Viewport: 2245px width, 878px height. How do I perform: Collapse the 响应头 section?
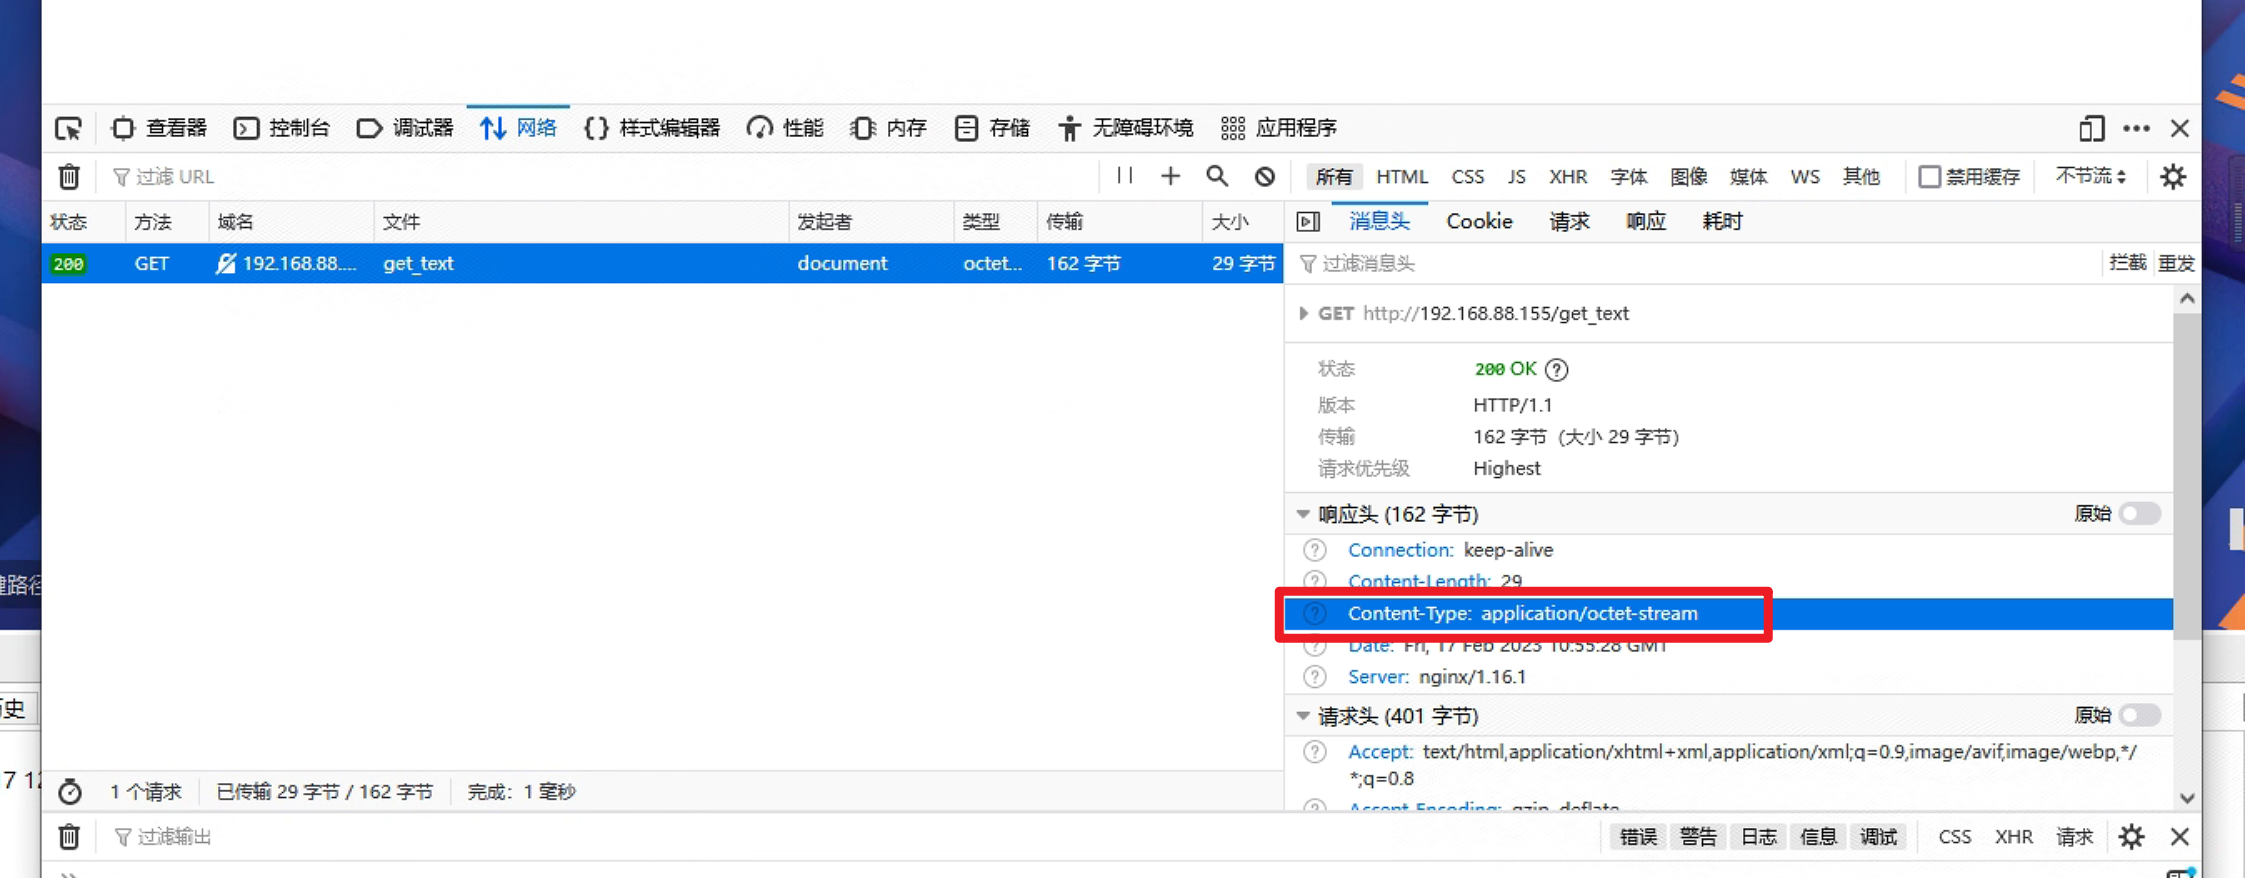click(1303, 514)
